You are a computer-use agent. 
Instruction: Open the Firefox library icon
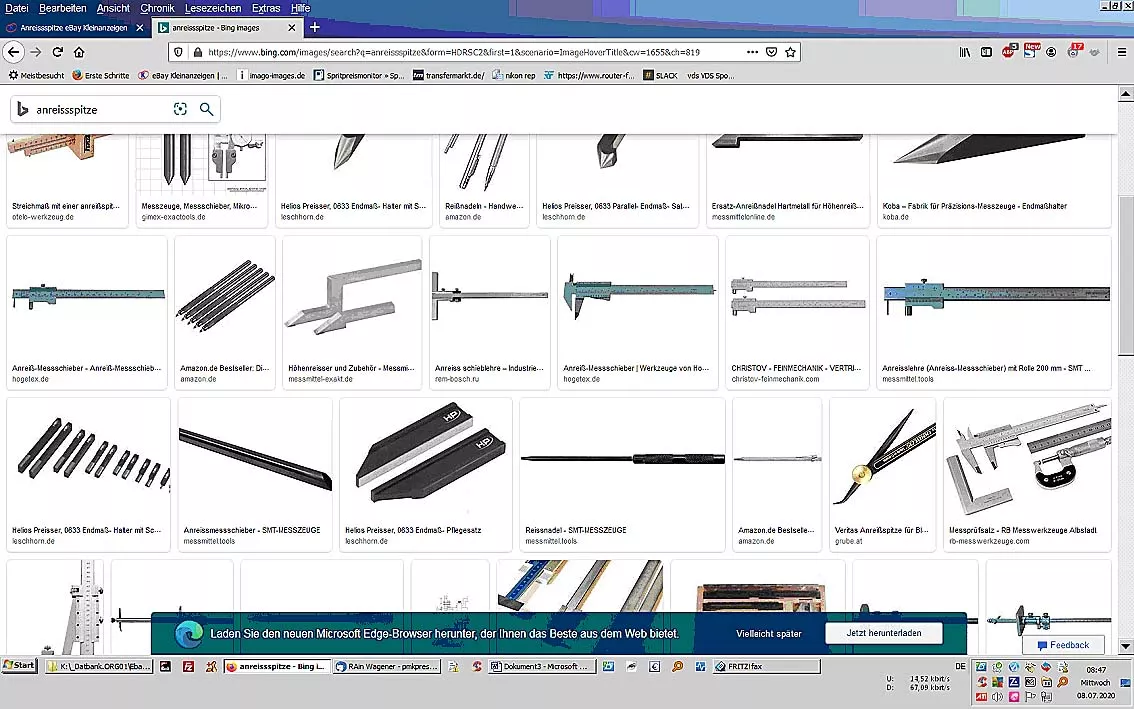[x=964, y=52]
